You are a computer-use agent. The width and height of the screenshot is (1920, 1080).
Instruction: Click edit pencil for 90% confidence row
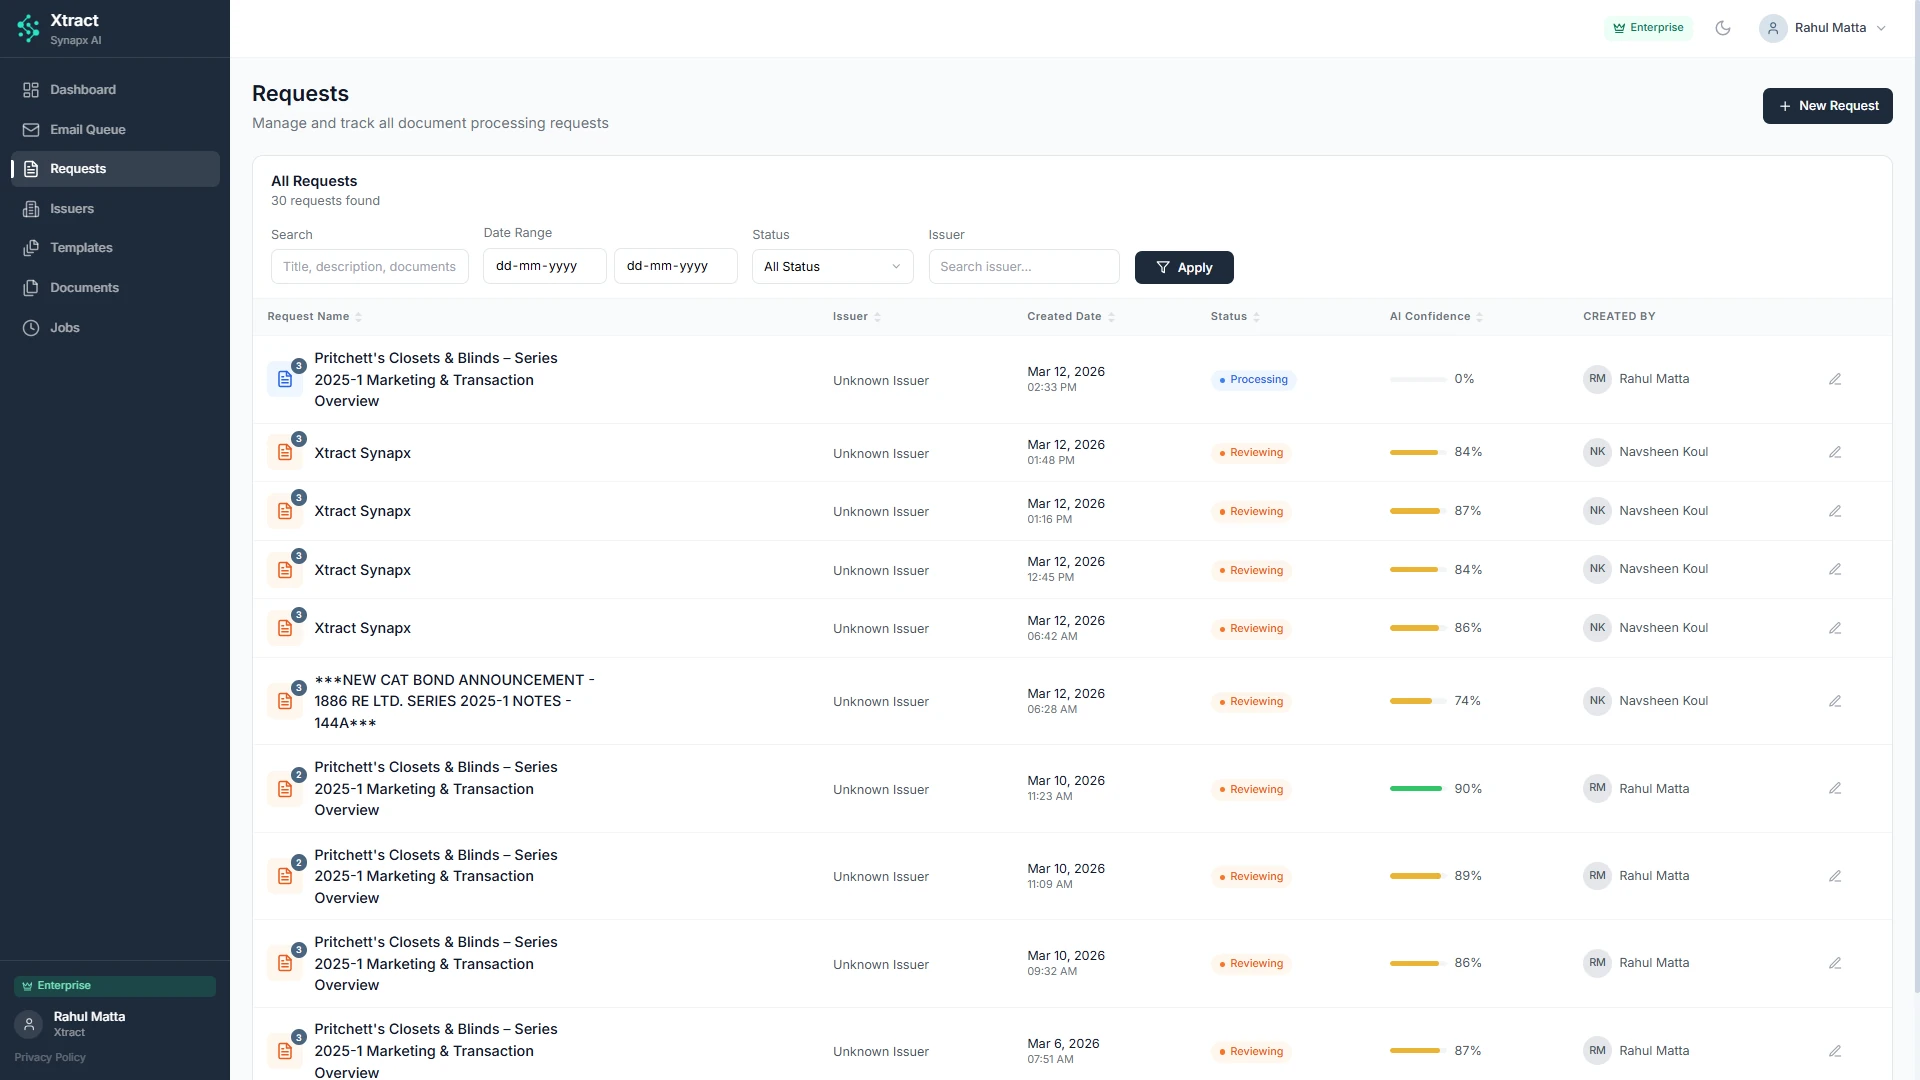click(x=1835, y=789)
